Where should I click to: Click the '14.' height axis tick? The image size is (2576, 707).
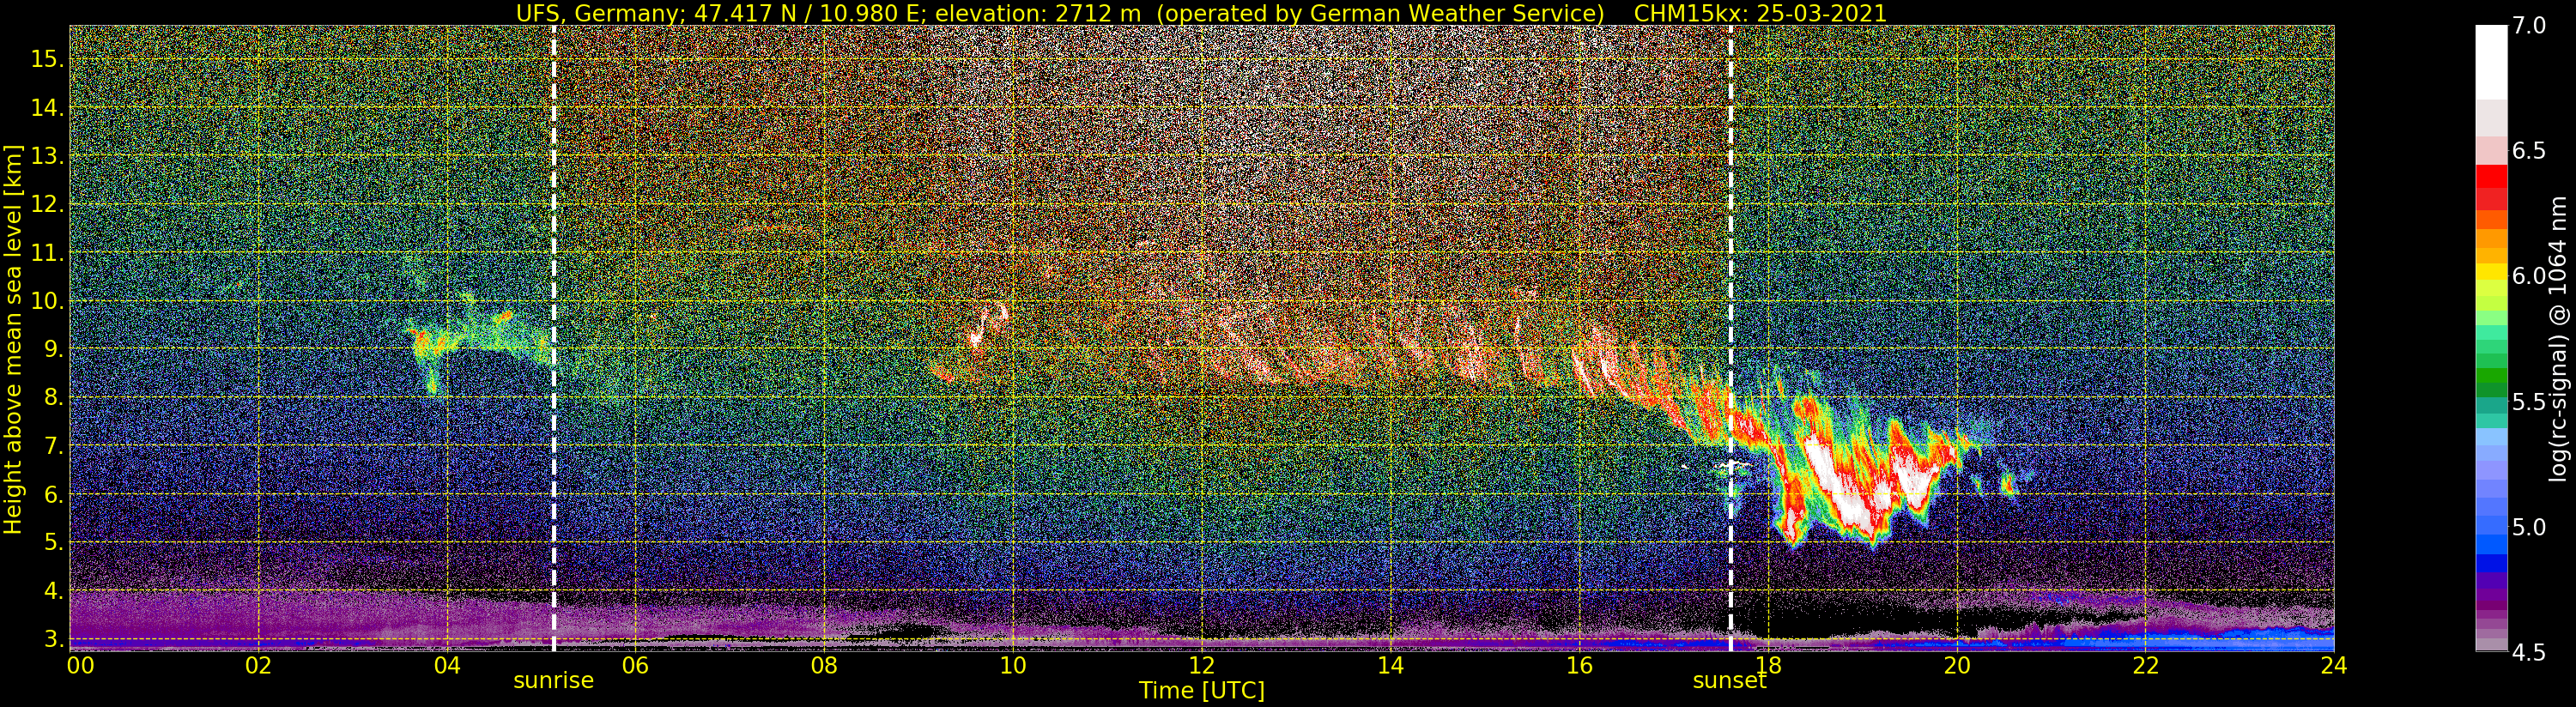point(47,108)
